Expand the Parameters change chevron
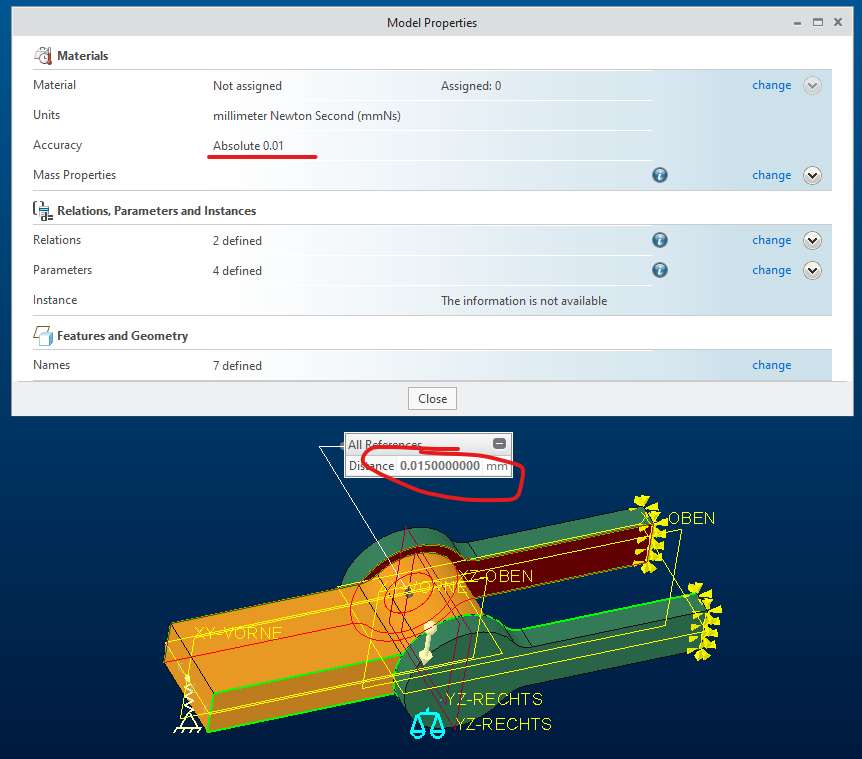Viewport: 862px width, 759px height. 812,270
